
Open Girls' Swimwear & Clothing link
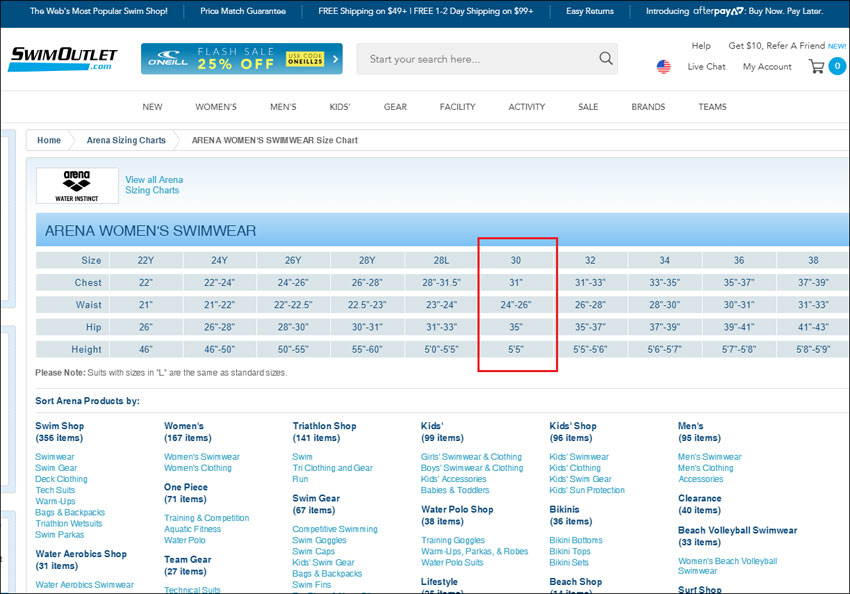472,457
